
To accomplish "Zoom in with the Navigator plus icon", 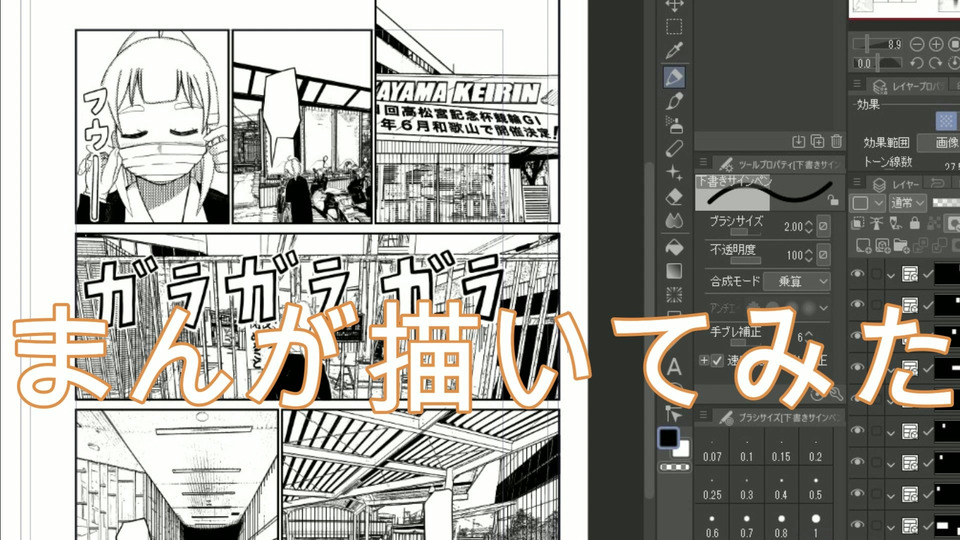I will click(x=936, y=44).
